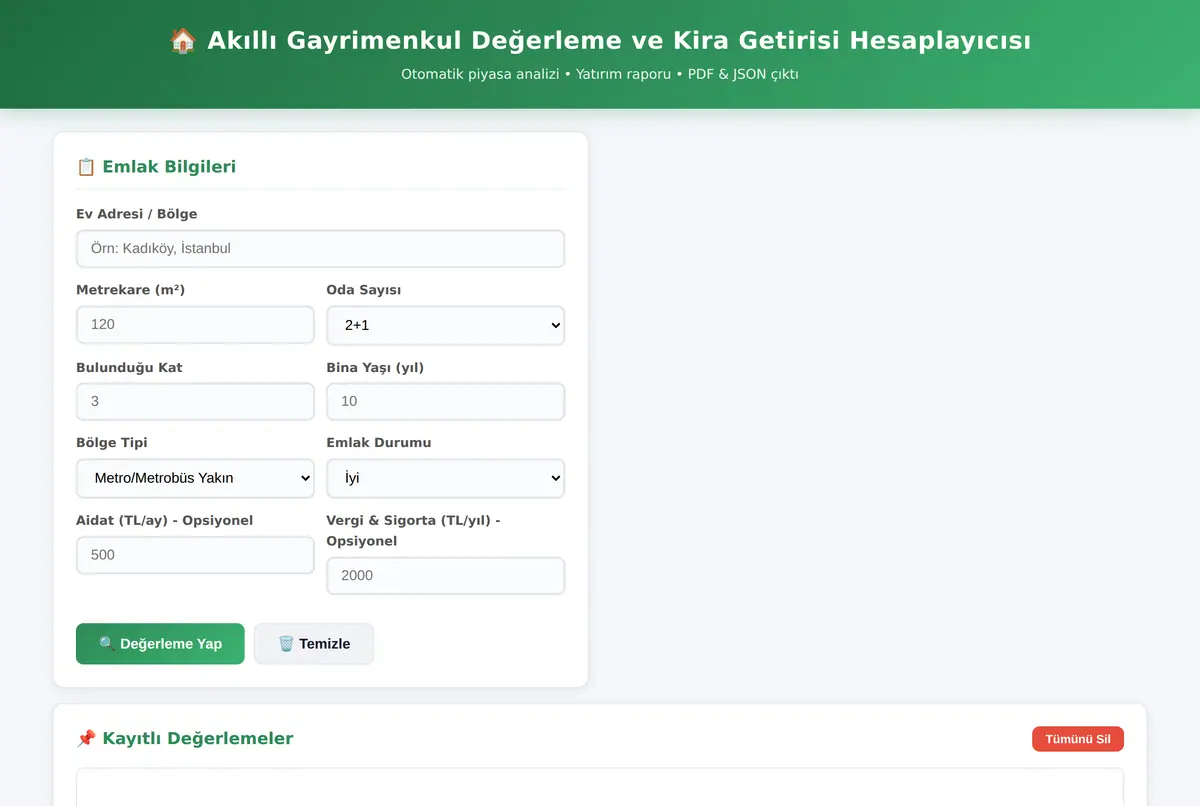Open the Emlak Durumu dropdown
The width and height of the screenshot is (1200, 806).
445,478
